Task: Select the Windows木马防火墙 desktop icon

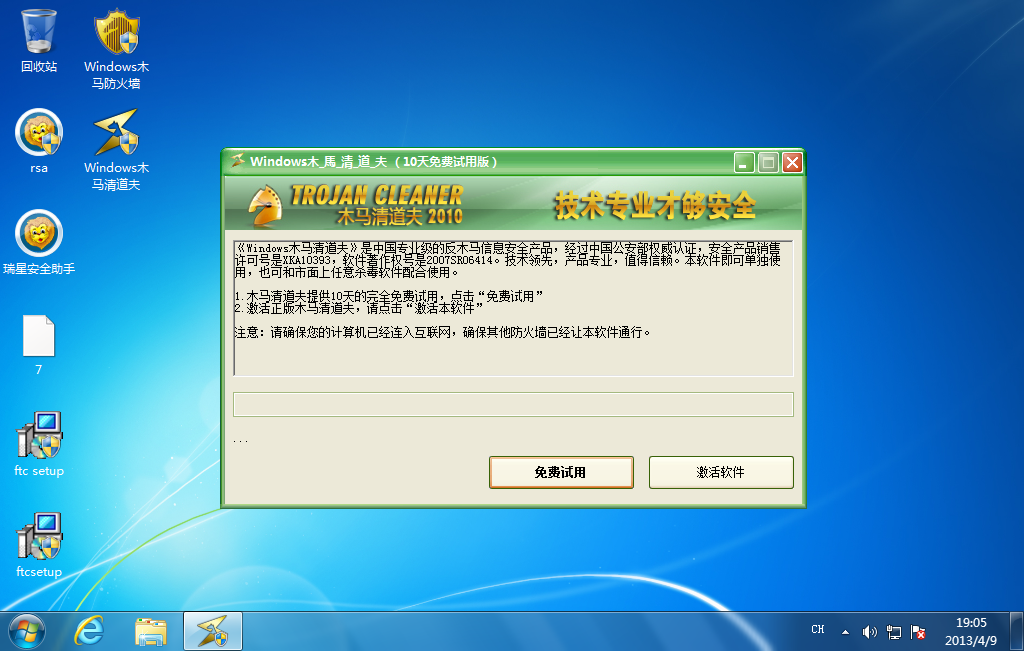Action: 116,49
